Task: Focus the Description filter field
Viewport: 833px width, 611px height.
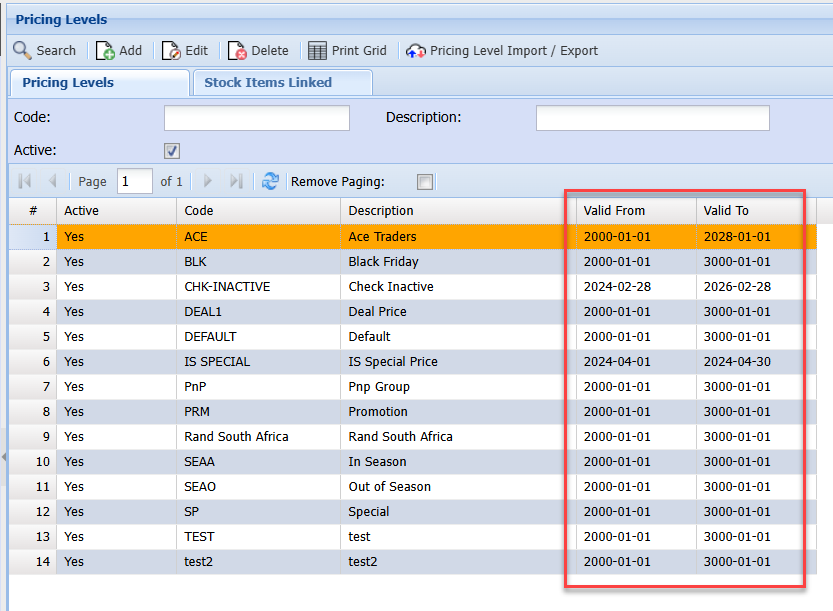Action: [652, 118]
